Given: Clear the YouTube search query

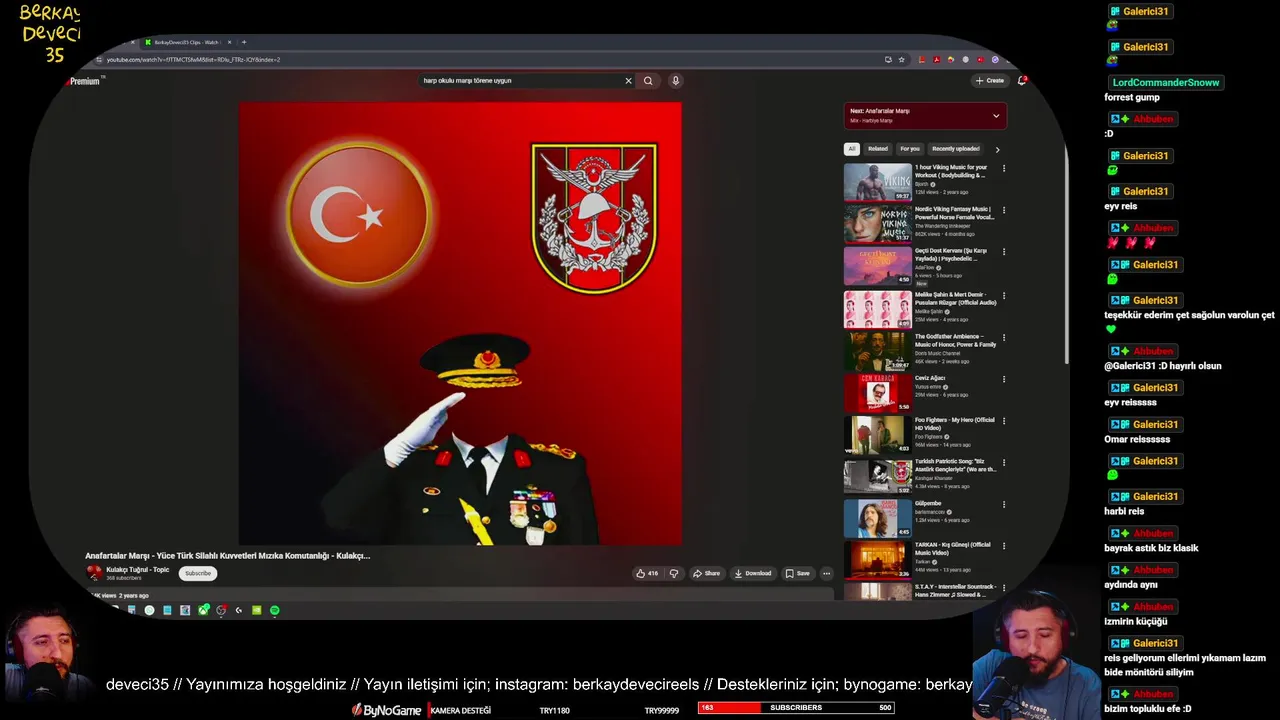Looking at the screenshot, I should [628, 81].
